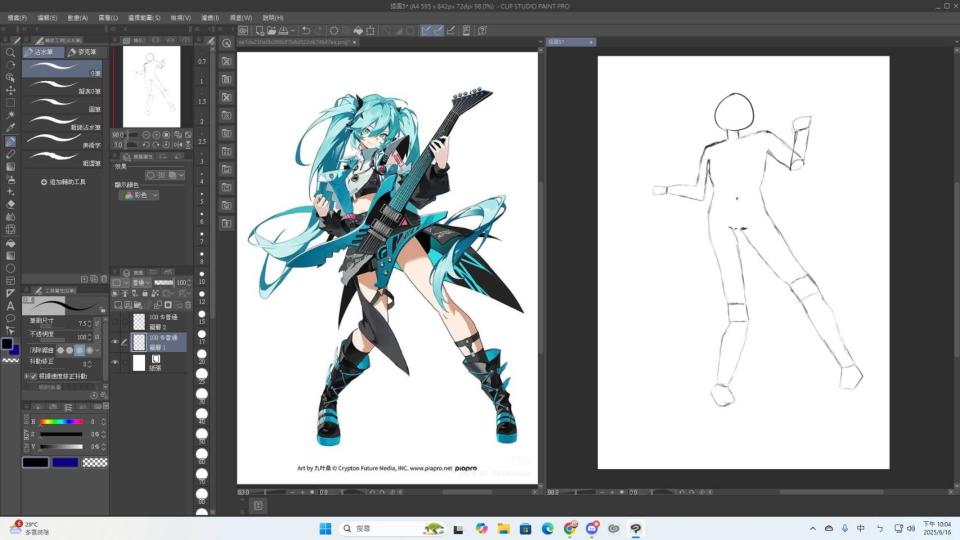
Task: Switch to the Marker sub tool group
Action: [x=83, y=52]
